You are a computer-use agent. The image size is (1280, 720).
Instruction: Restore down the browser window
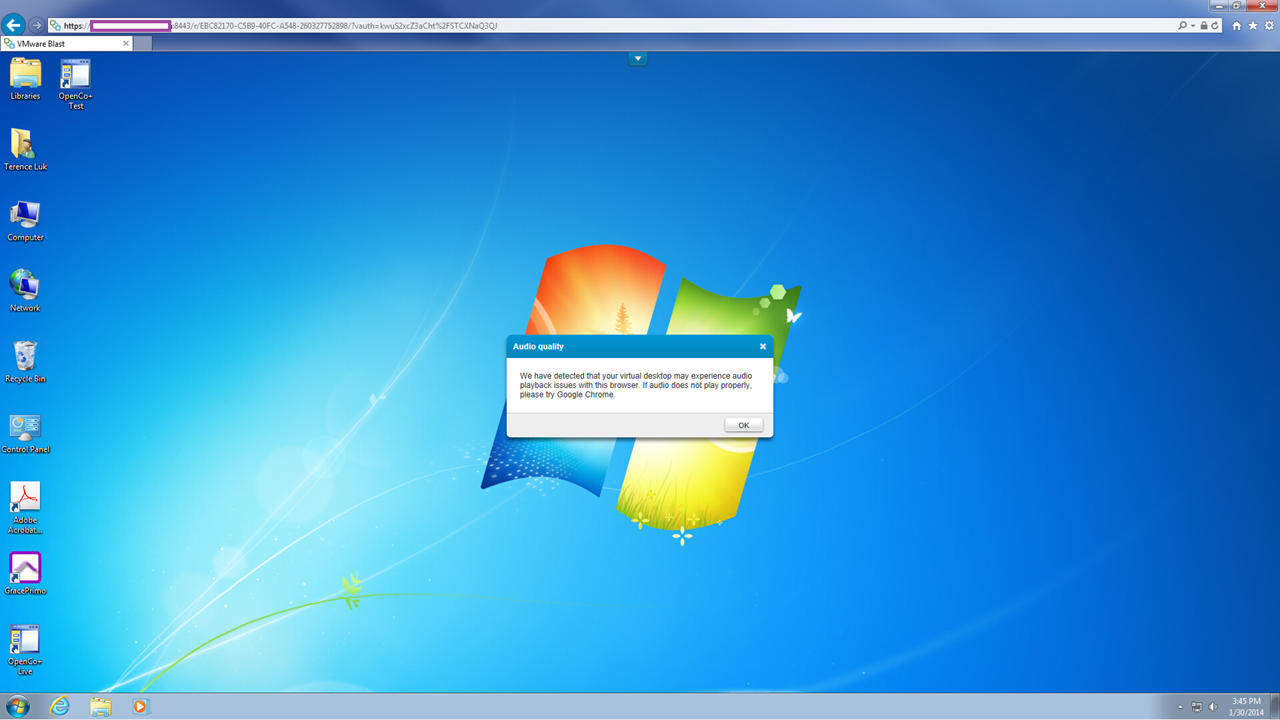pos(1238,5)
